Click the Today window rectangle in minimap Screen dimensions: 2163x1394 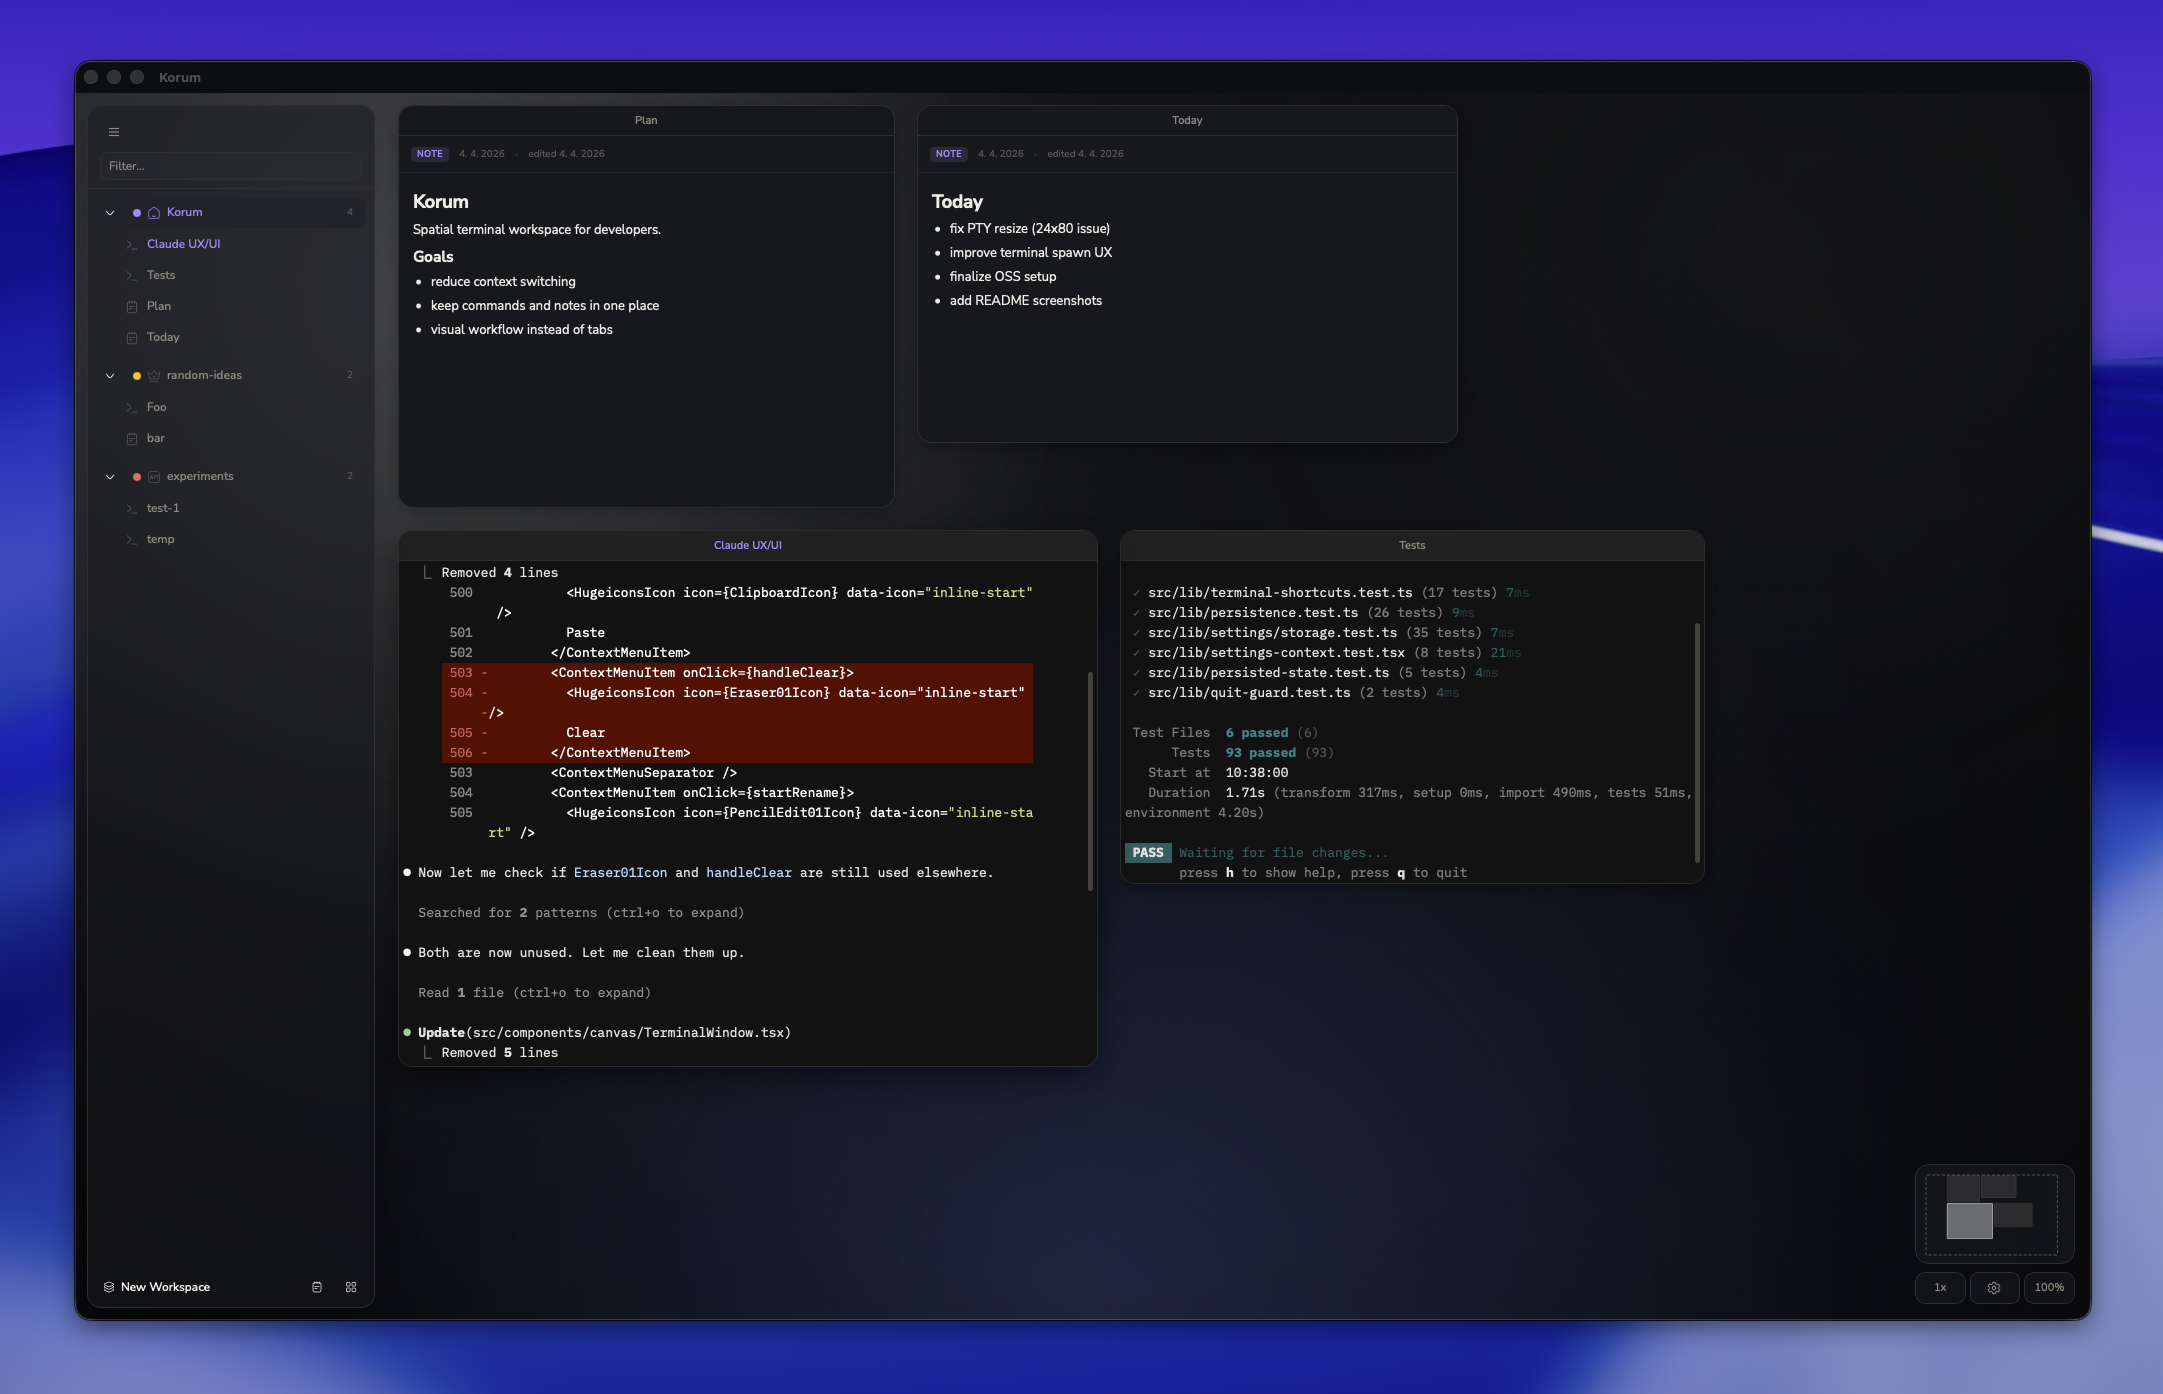pyautogui.click(x=1998, y=1186)
